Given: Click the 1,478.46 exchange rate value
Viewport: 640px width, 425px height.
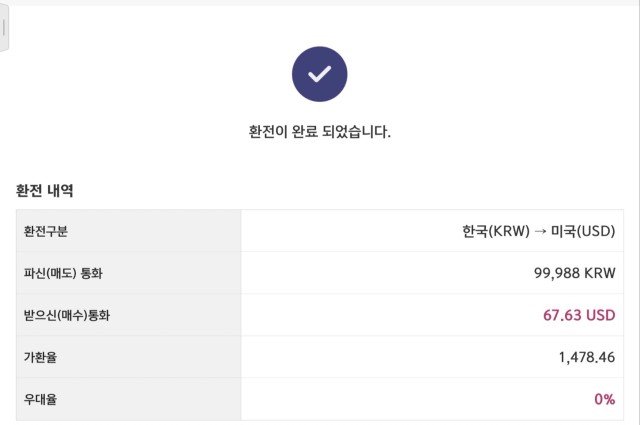Looking at the screenshot, I should [586, 357].
